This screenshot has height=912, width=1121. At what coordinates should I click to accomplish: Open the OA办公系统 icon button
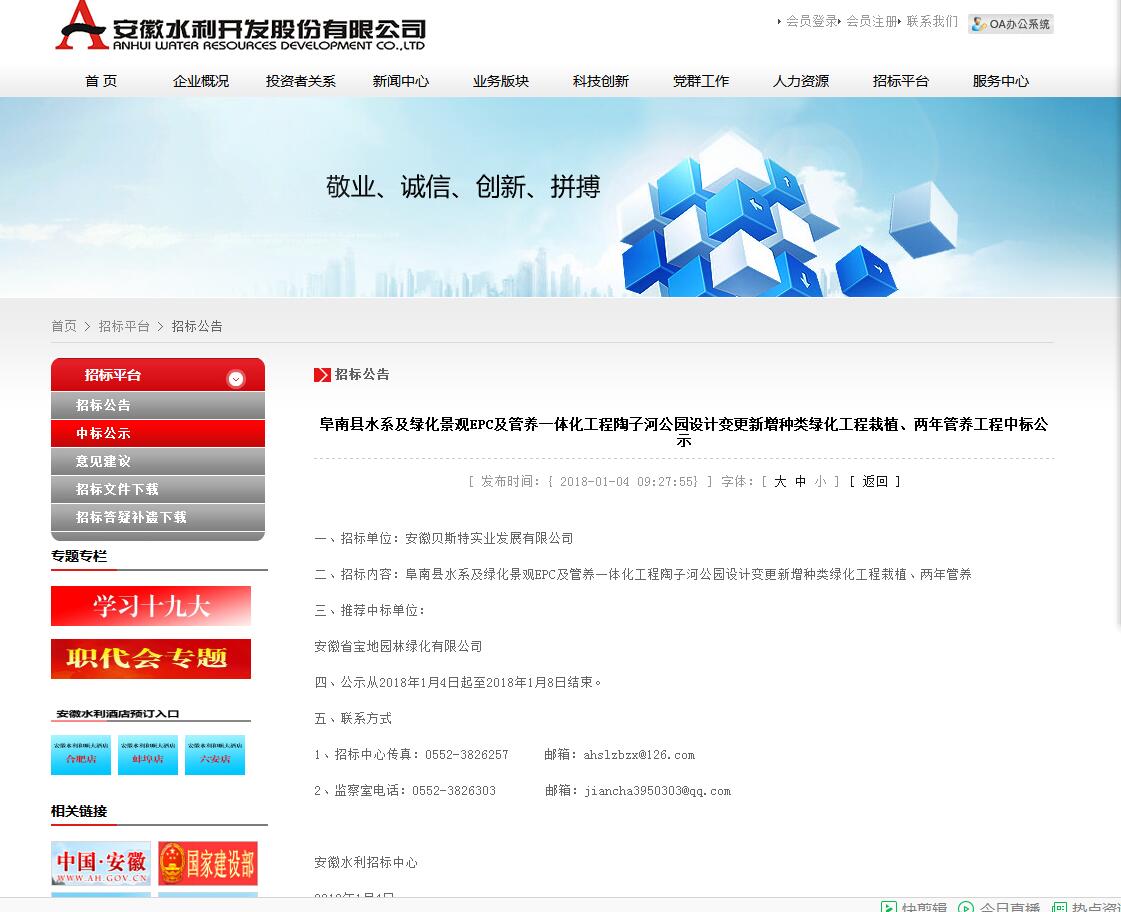1010,24
